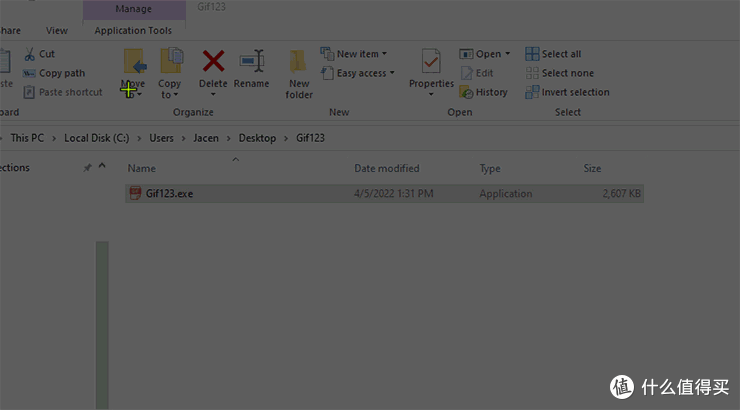This screenshot has height=410, width=740.
Task: Click the New item icon
Action: [327, 54]
